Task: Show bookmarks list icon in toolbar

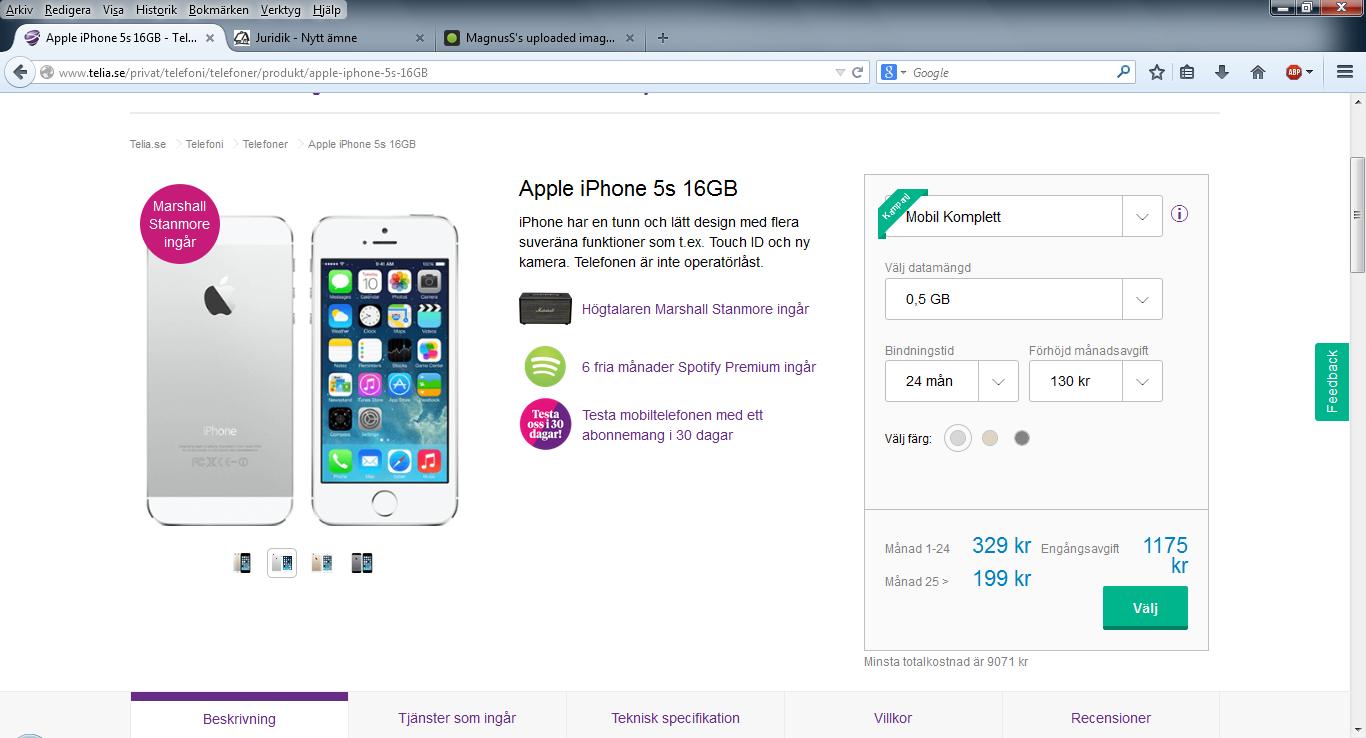Action: click(x=1187, y=72)
